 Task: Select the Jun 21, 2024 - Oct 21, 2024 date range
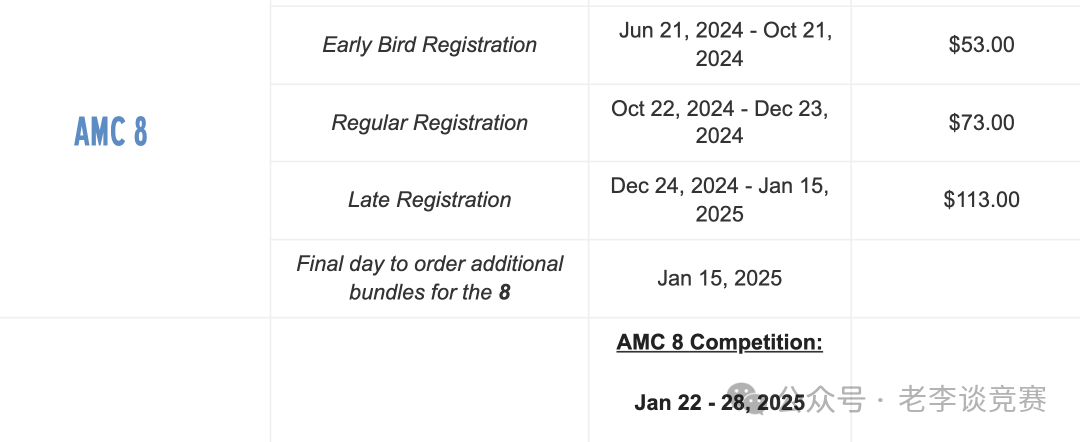[x=720, y=45]
